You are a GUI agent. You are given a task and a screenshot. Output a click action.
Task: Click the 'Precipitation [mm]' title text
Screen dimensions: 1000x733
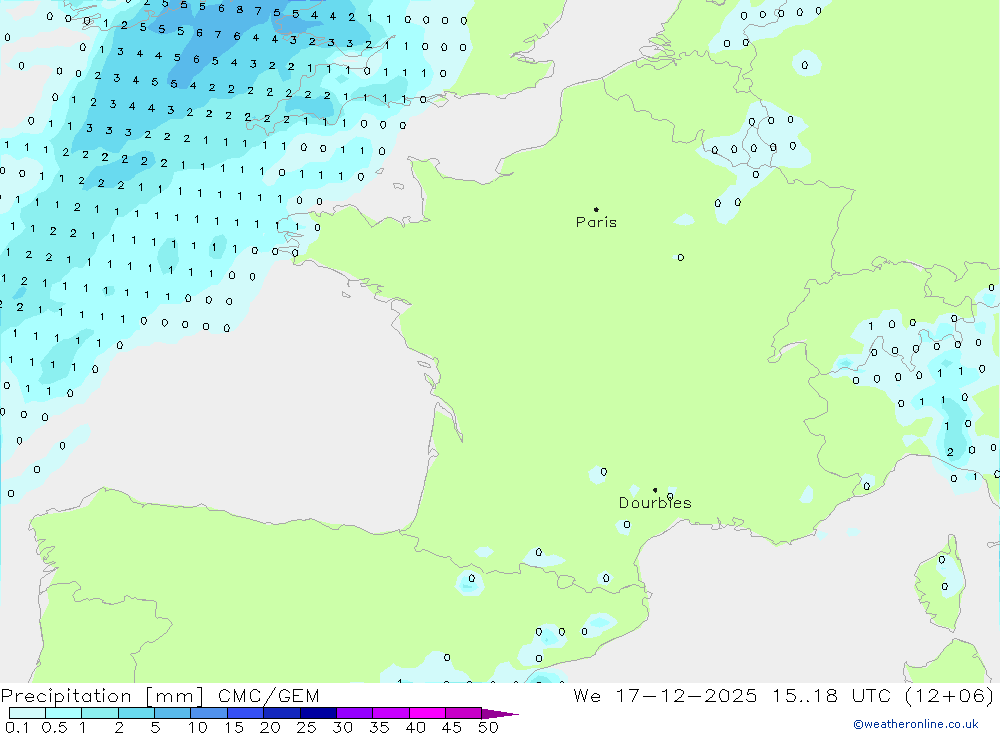point(103,696)
